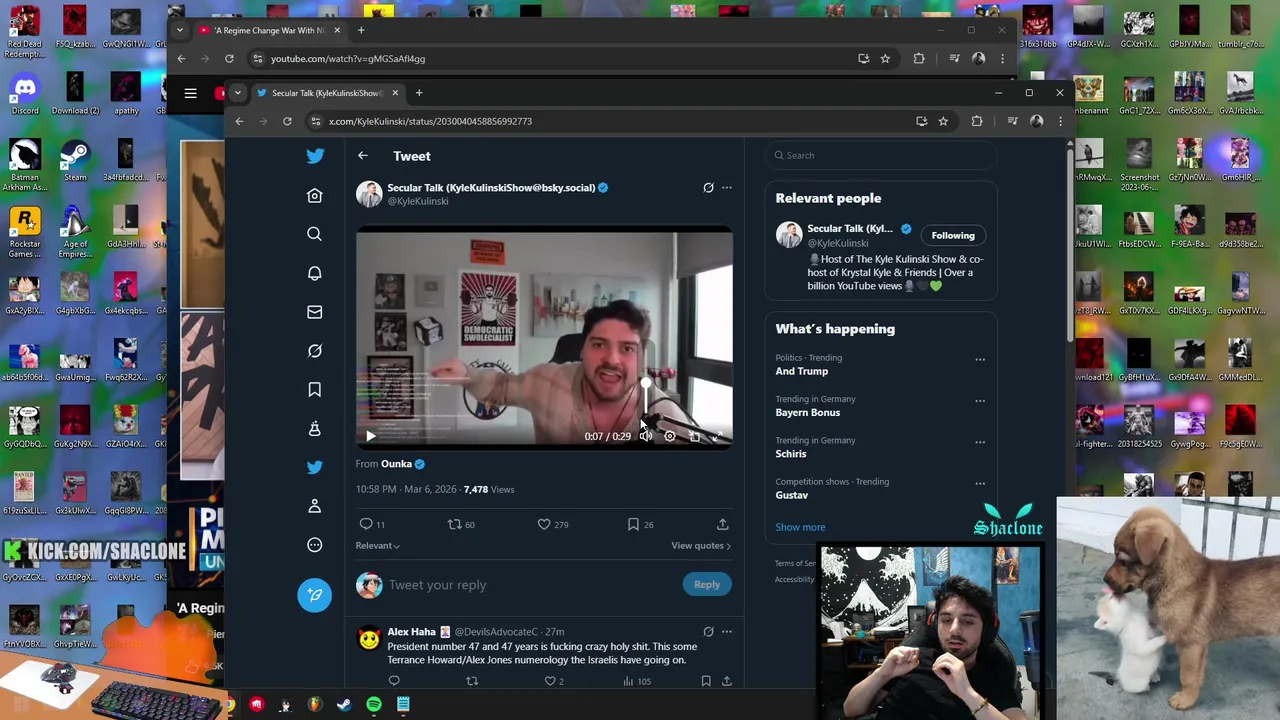
Task: Submit with the Reply button
Action: click(x=707, y=585)
